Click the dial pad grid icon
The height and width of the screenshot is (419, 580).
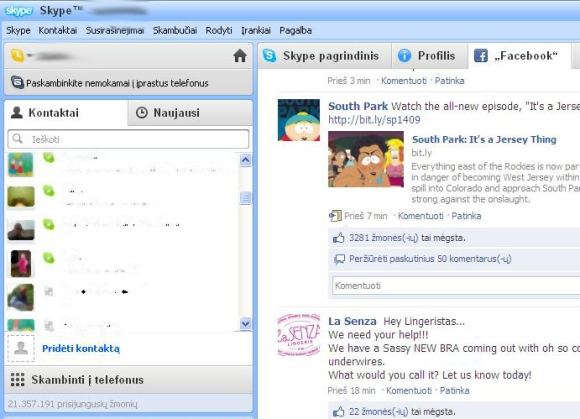pos(17,380)
